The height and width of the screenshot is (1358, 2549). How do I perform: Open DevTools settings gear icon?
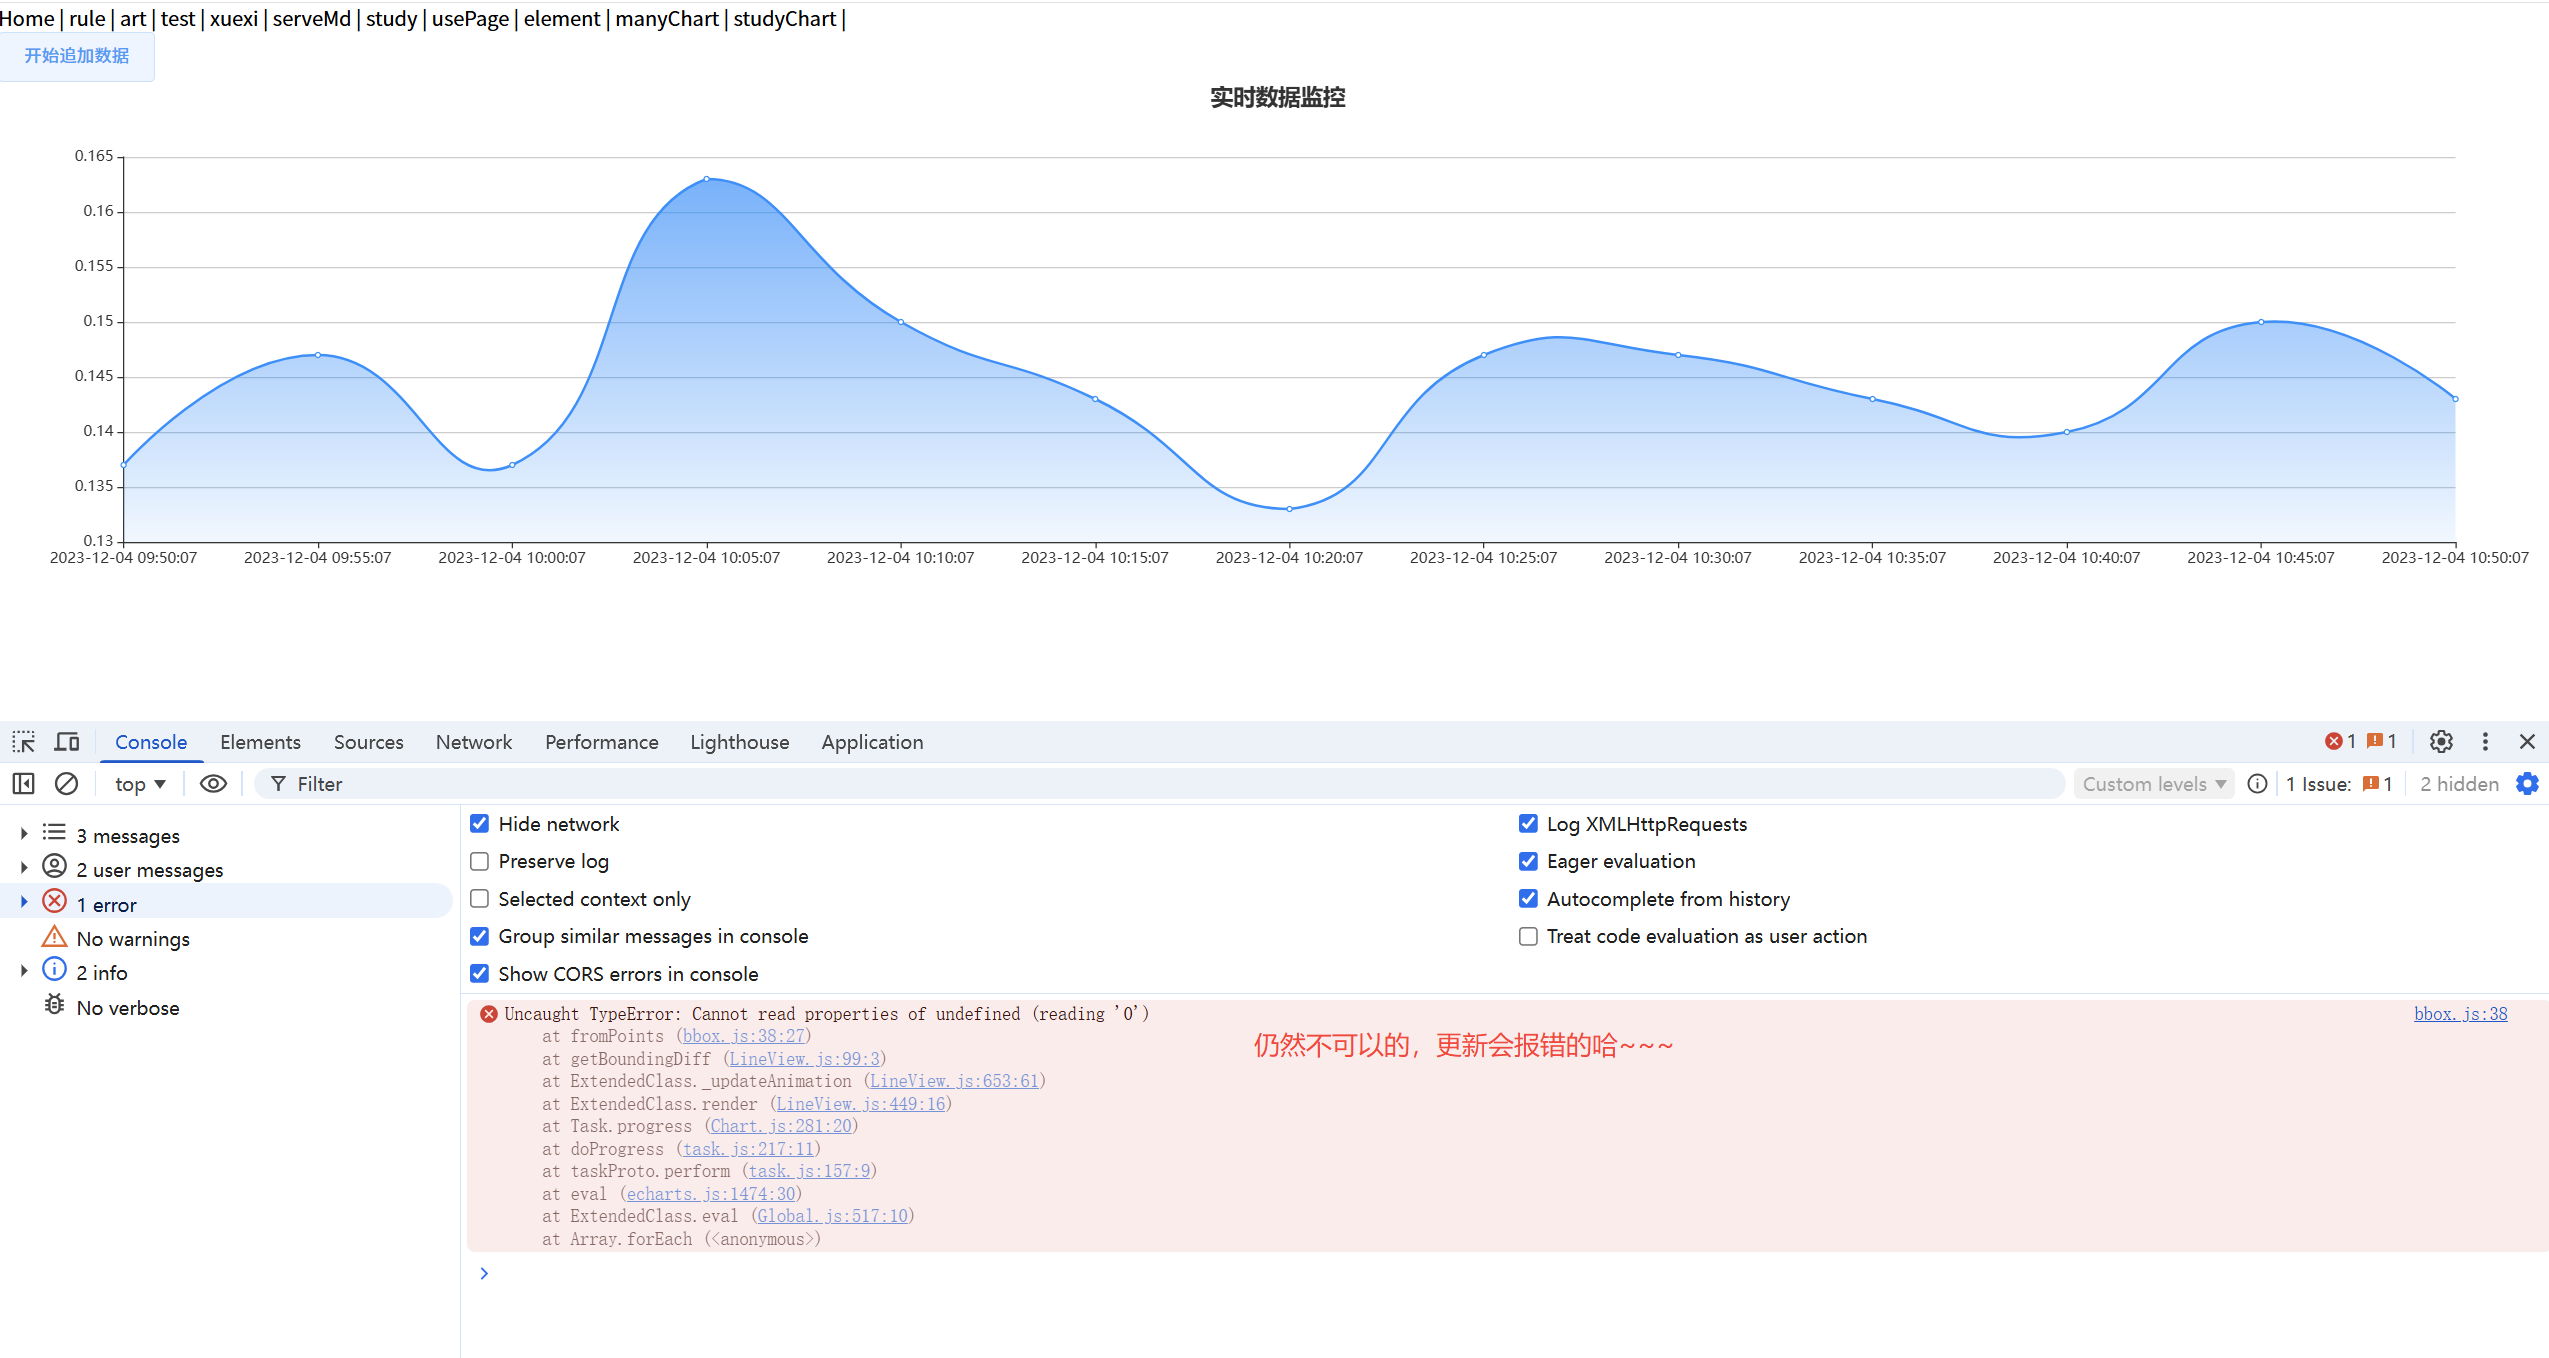click(2441, 742)
